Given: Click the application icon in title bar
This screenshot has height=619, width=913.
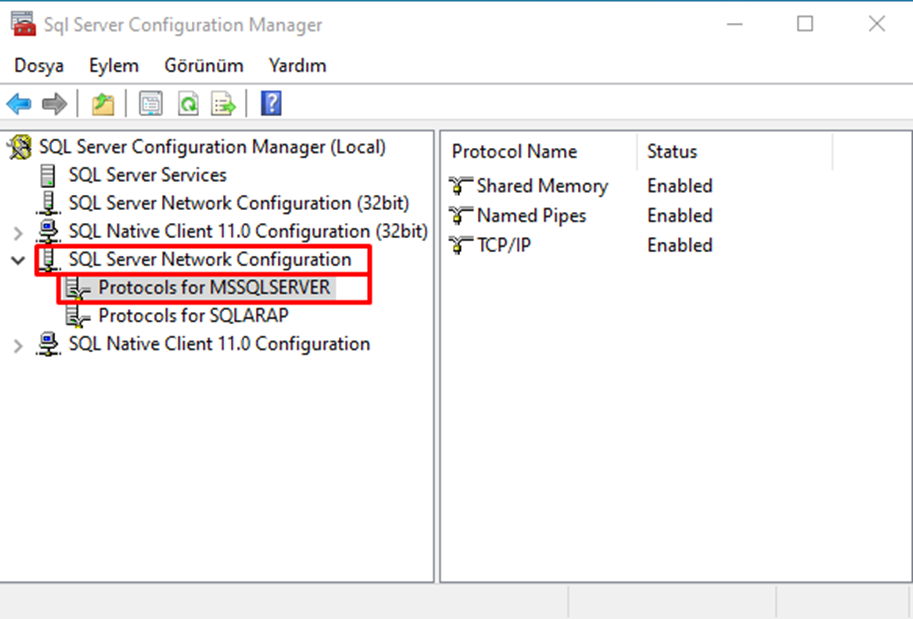Looking at the screenshot, I should coord(23,24).
